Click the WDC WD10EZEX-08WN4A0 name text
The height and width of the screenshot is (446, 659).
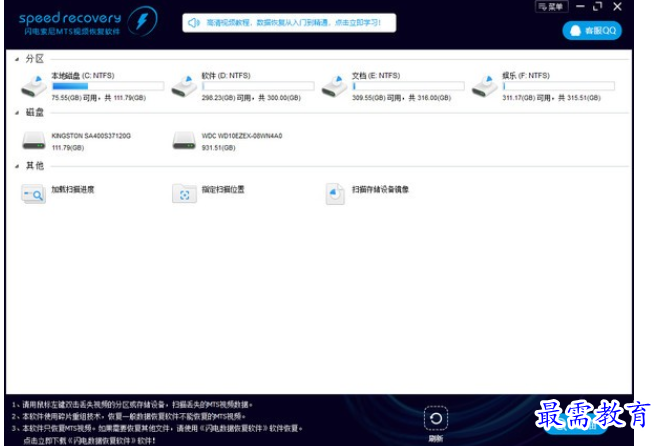(242, 136)
